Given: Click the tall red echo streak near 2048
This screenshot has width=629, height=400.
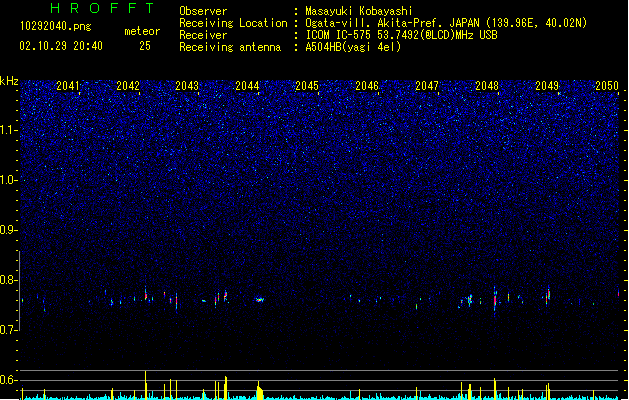Looking at the screenshot, I should [495, 301].
